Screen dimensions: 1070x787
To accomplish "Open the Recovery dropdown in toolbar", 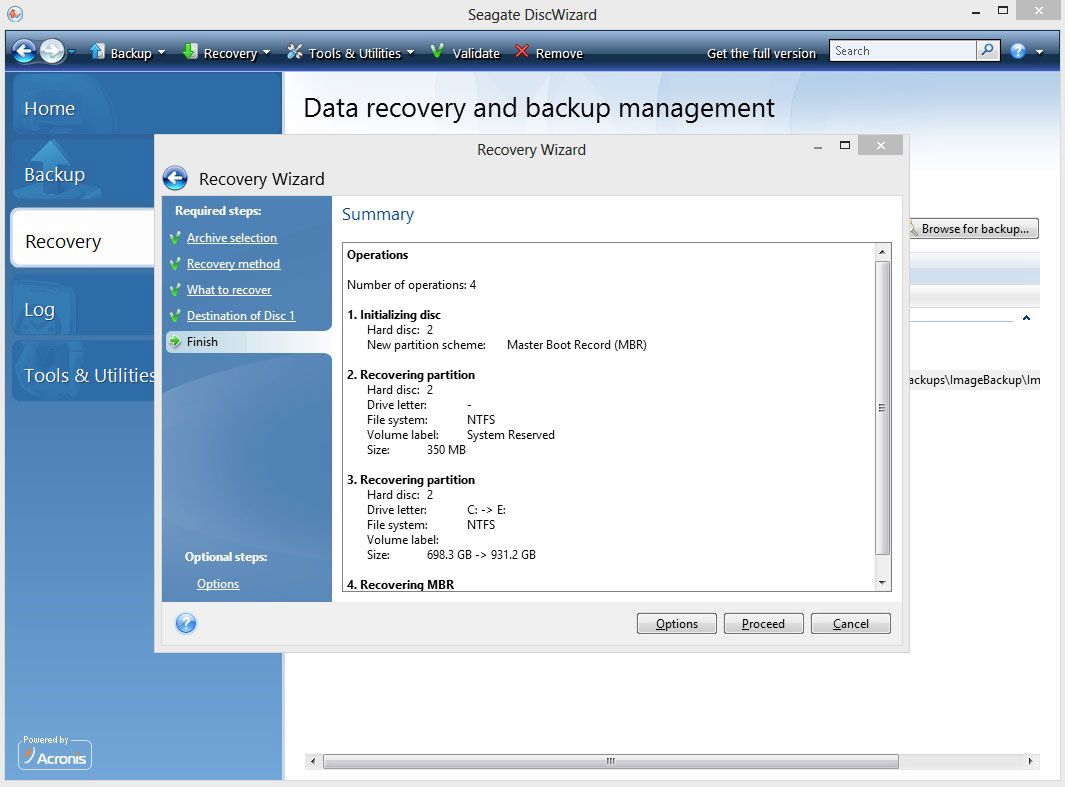I will click(228, 53).
